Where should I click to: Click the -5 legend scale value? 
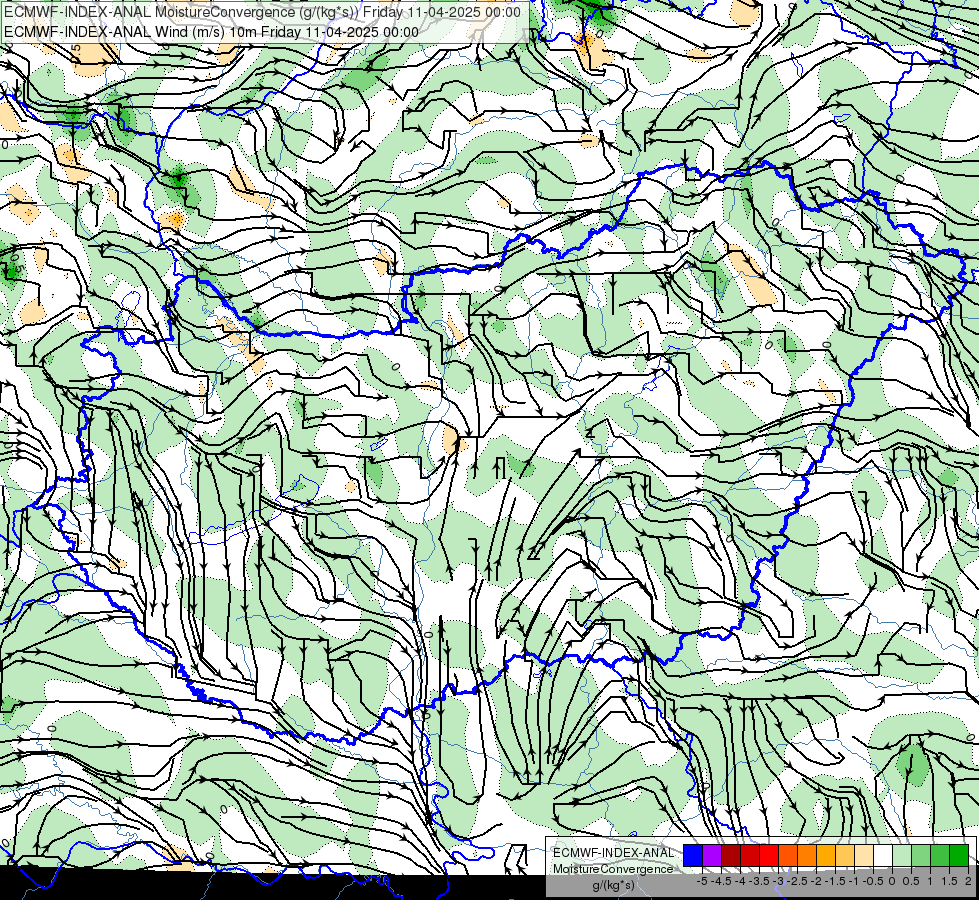coord(702,881)
